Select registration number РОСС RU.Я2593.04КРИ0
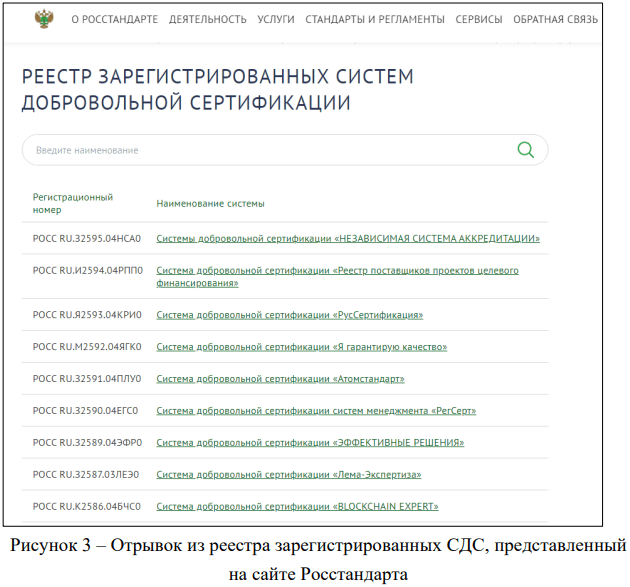Image resolution: width=630 pixels, height=587 pixels. (x=87, y=315)
